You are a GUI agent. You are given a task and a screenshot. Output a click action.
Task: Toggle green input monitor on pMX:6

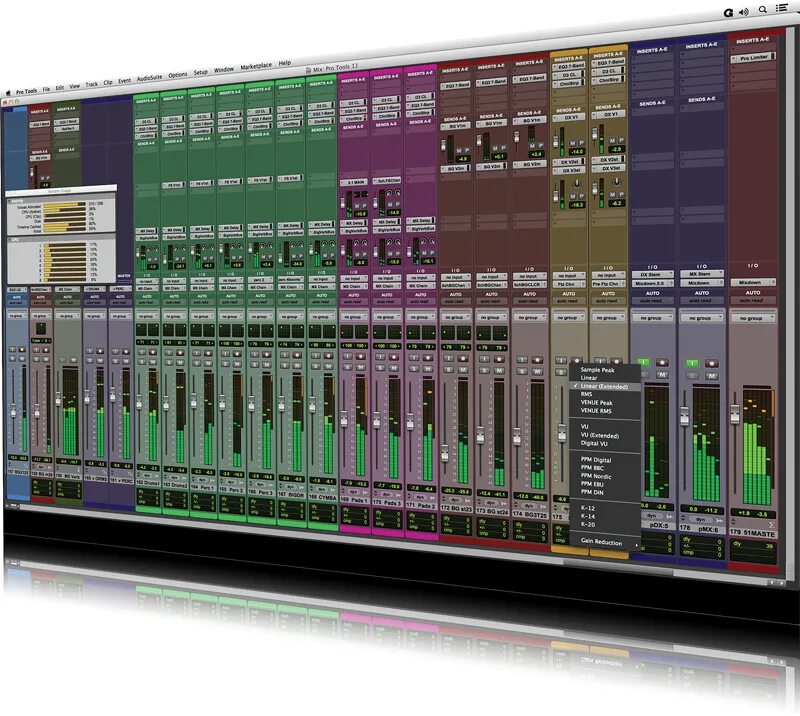tap(692, 363)
